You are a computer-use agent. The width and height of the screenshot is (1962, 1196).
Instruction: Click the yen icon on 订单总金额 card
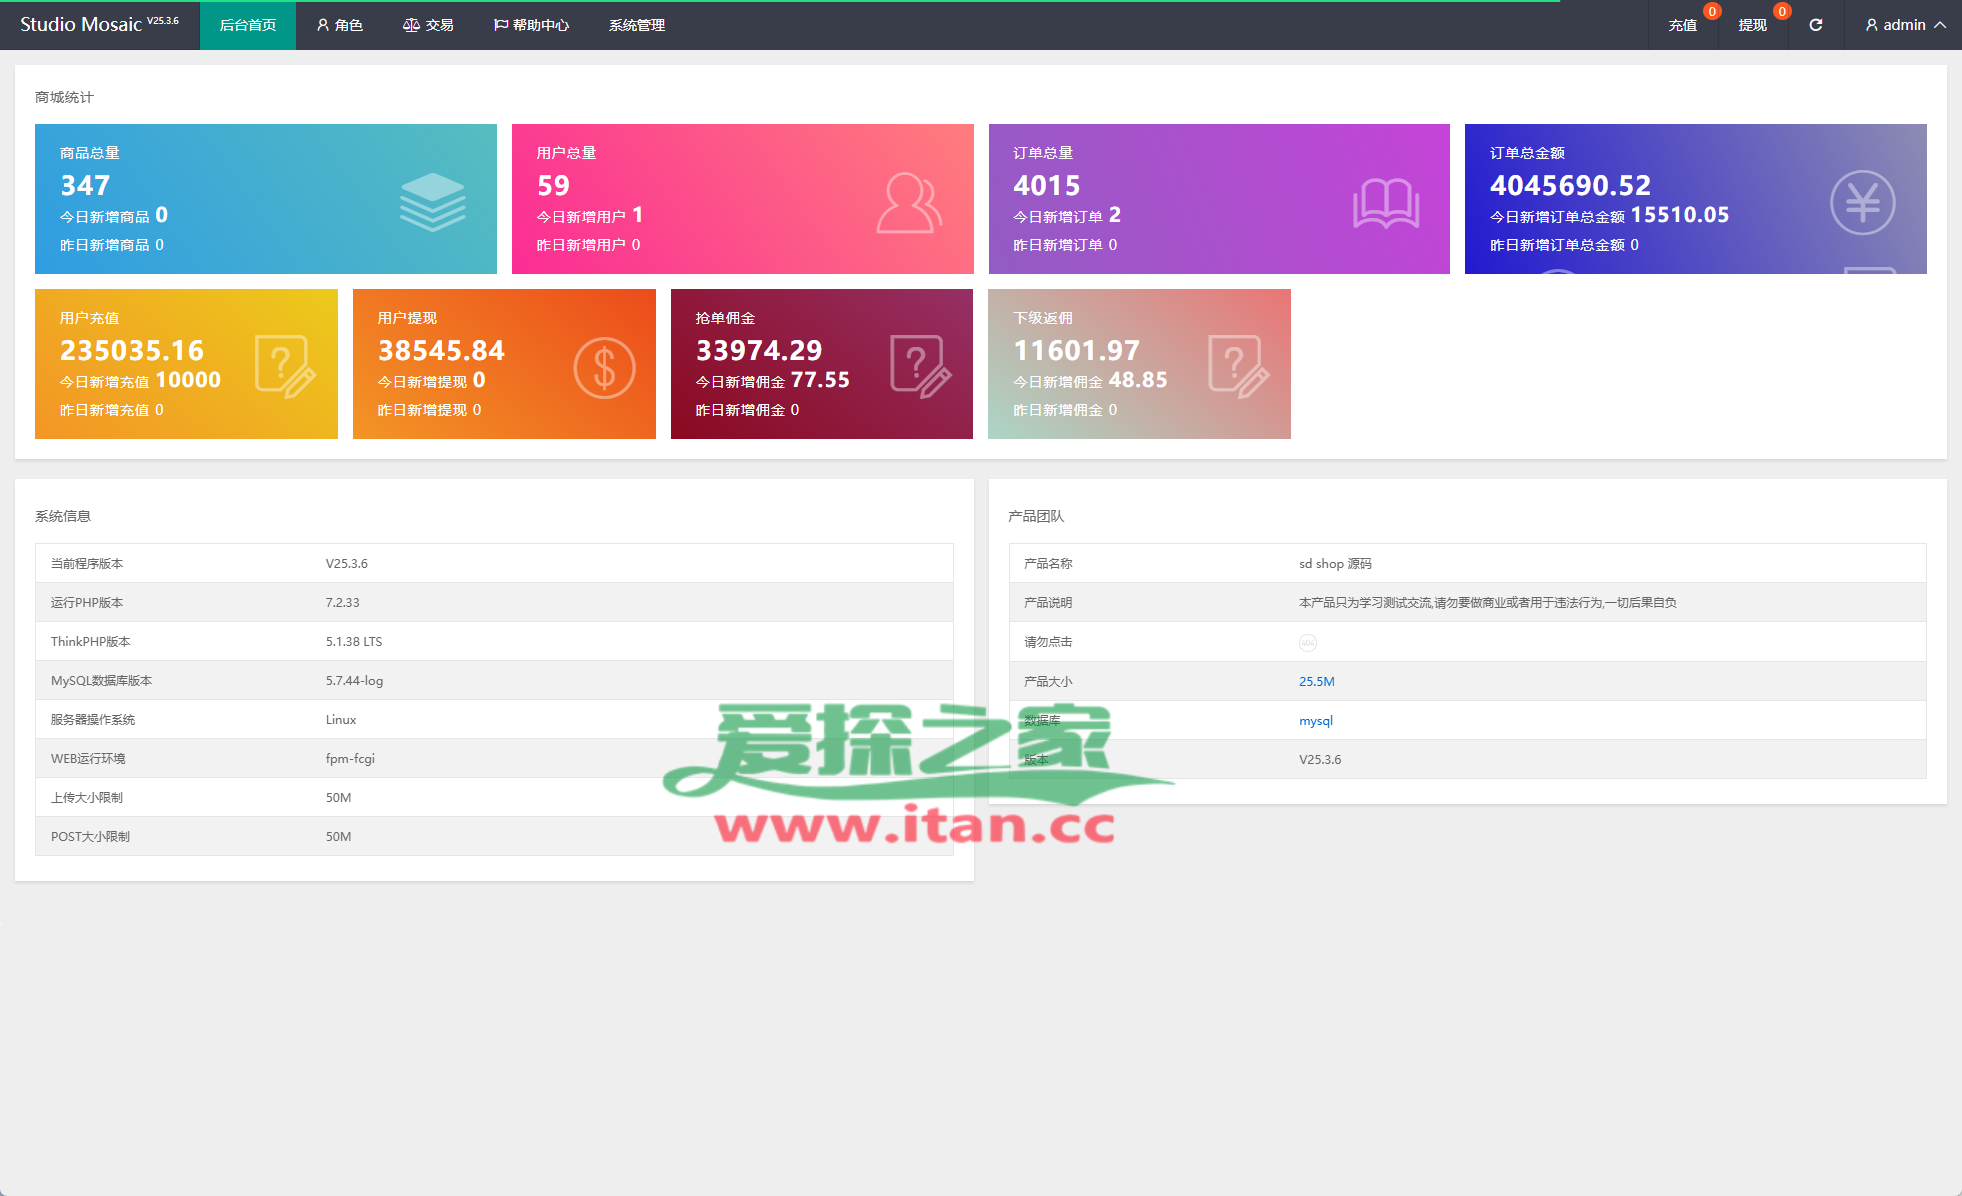[1862, 203]
